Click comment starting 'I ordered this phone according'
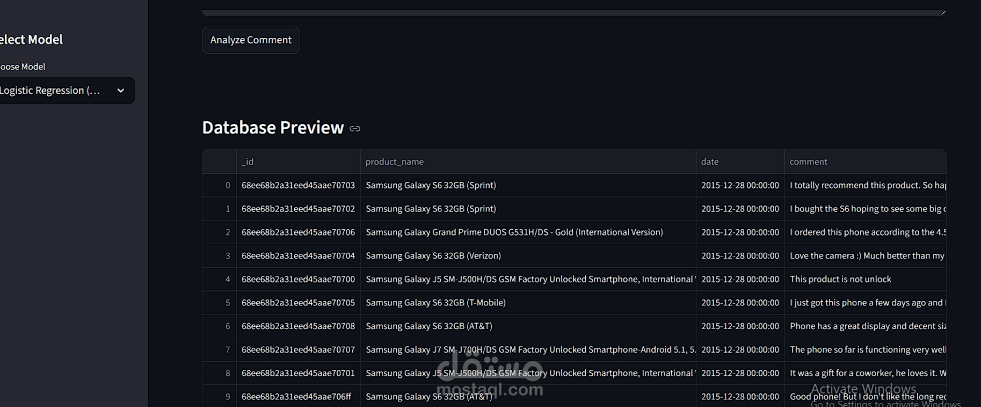 tap(865, 232)
